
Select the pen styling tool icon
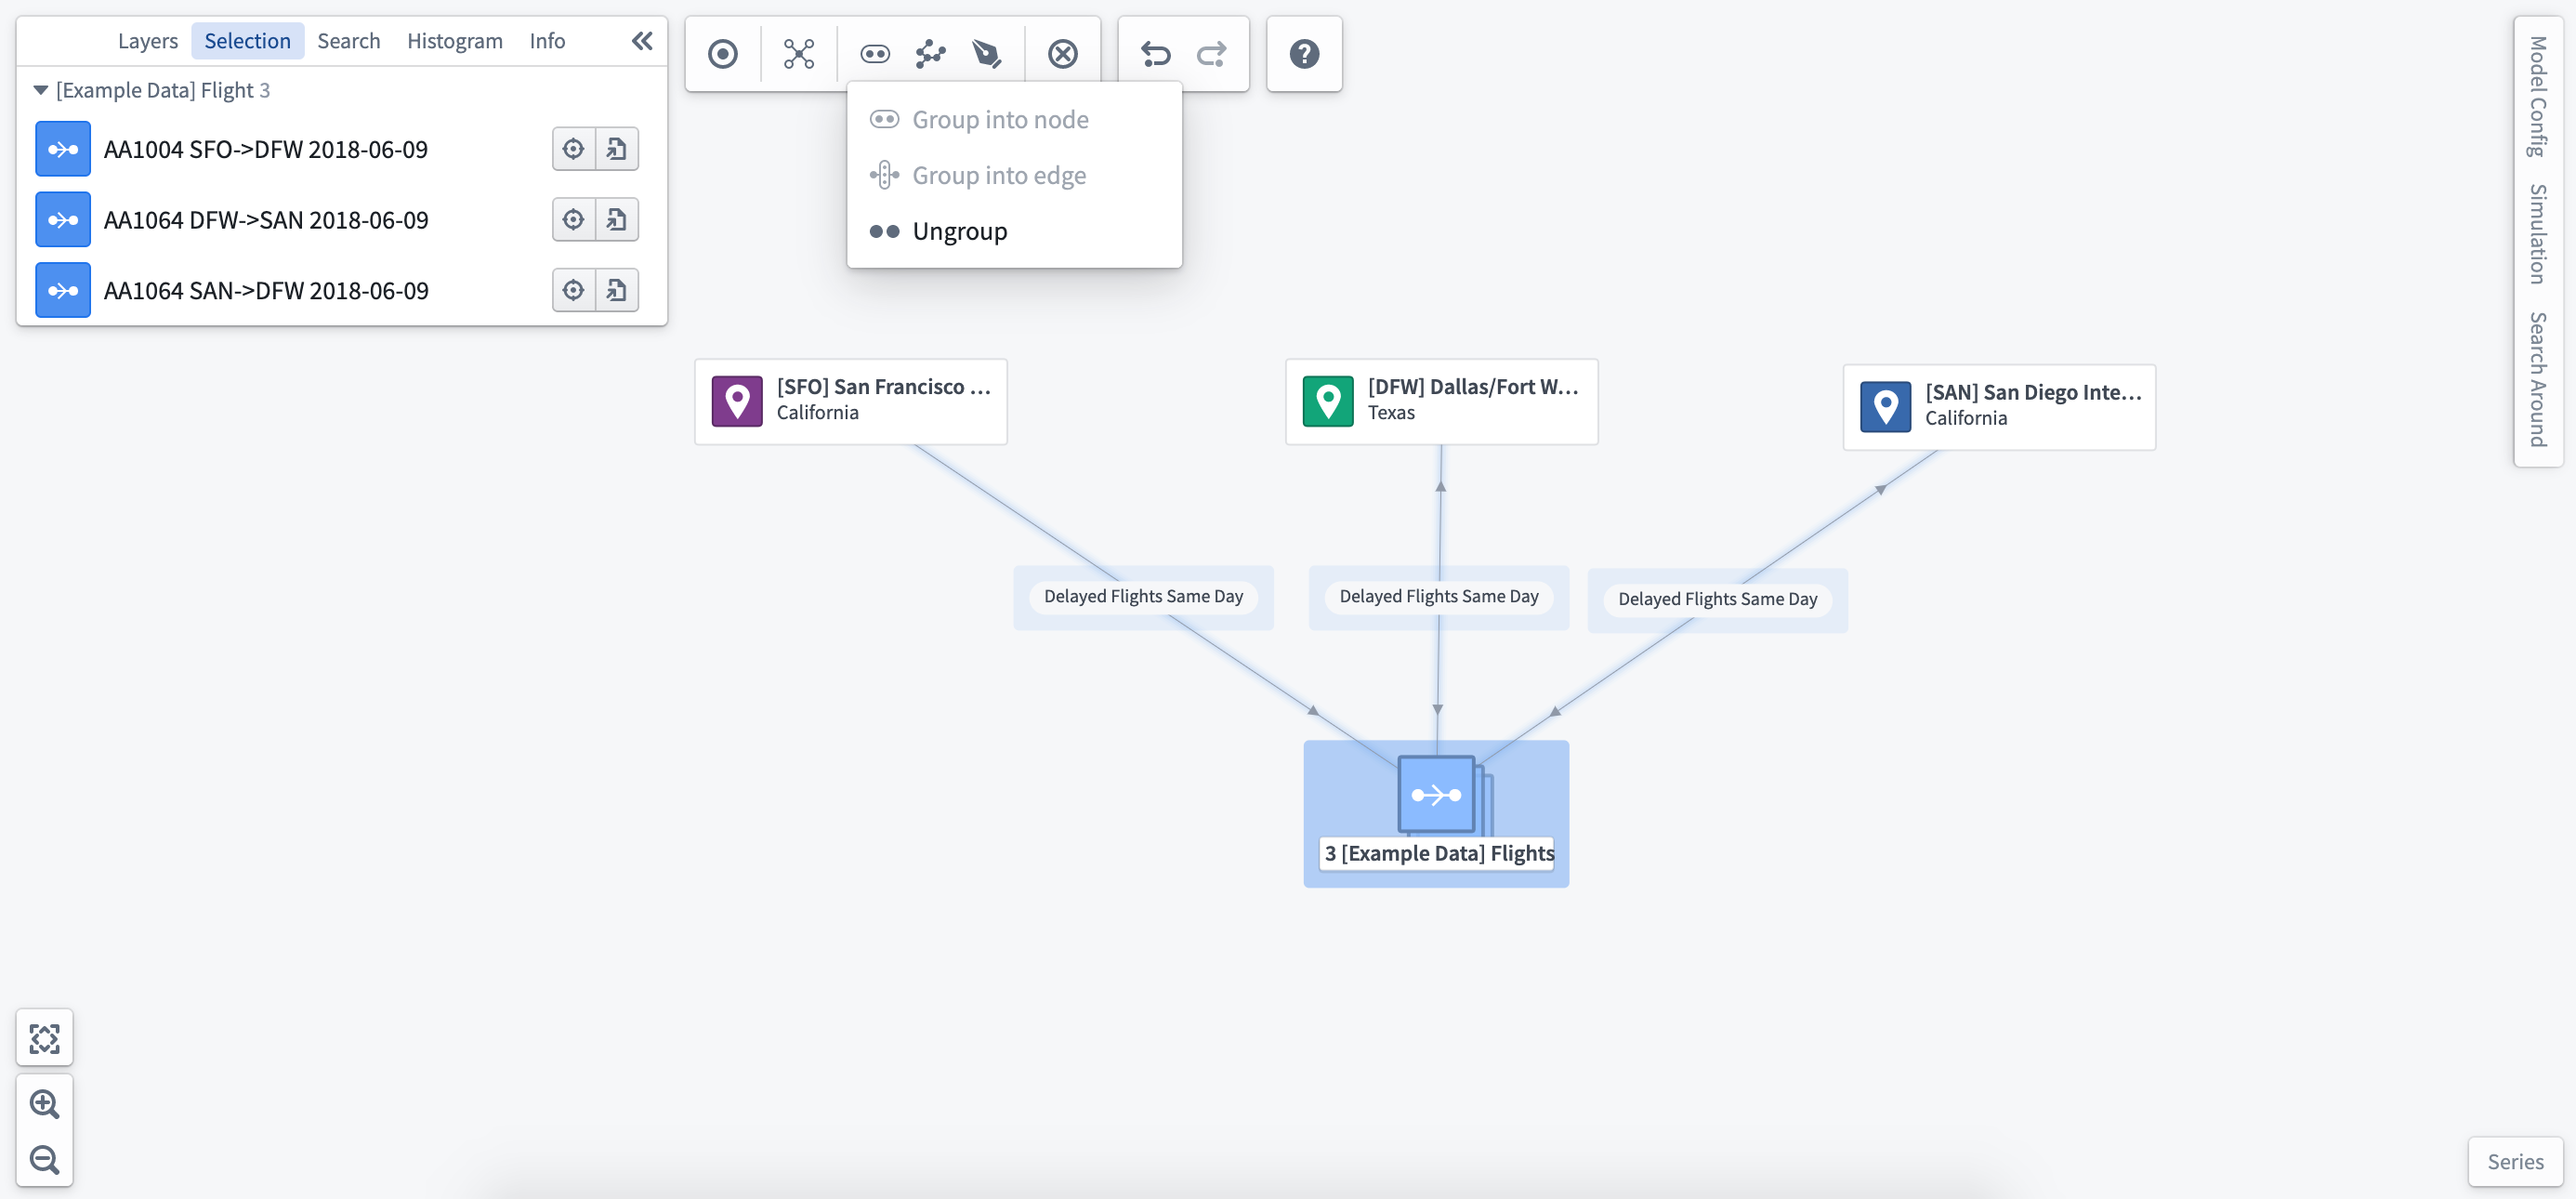986,54
